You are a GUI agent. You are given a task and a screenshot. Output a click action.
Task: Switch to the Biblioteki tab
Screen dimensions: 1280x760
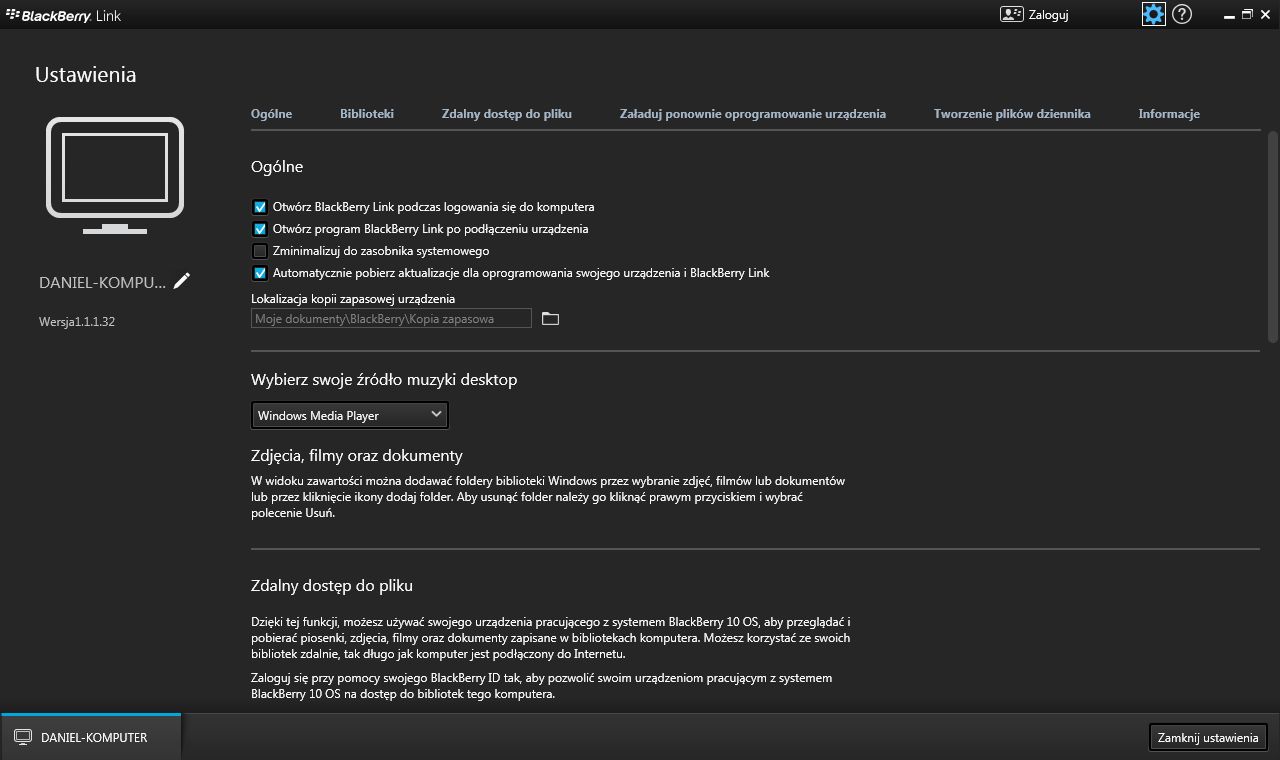point(367,114)
